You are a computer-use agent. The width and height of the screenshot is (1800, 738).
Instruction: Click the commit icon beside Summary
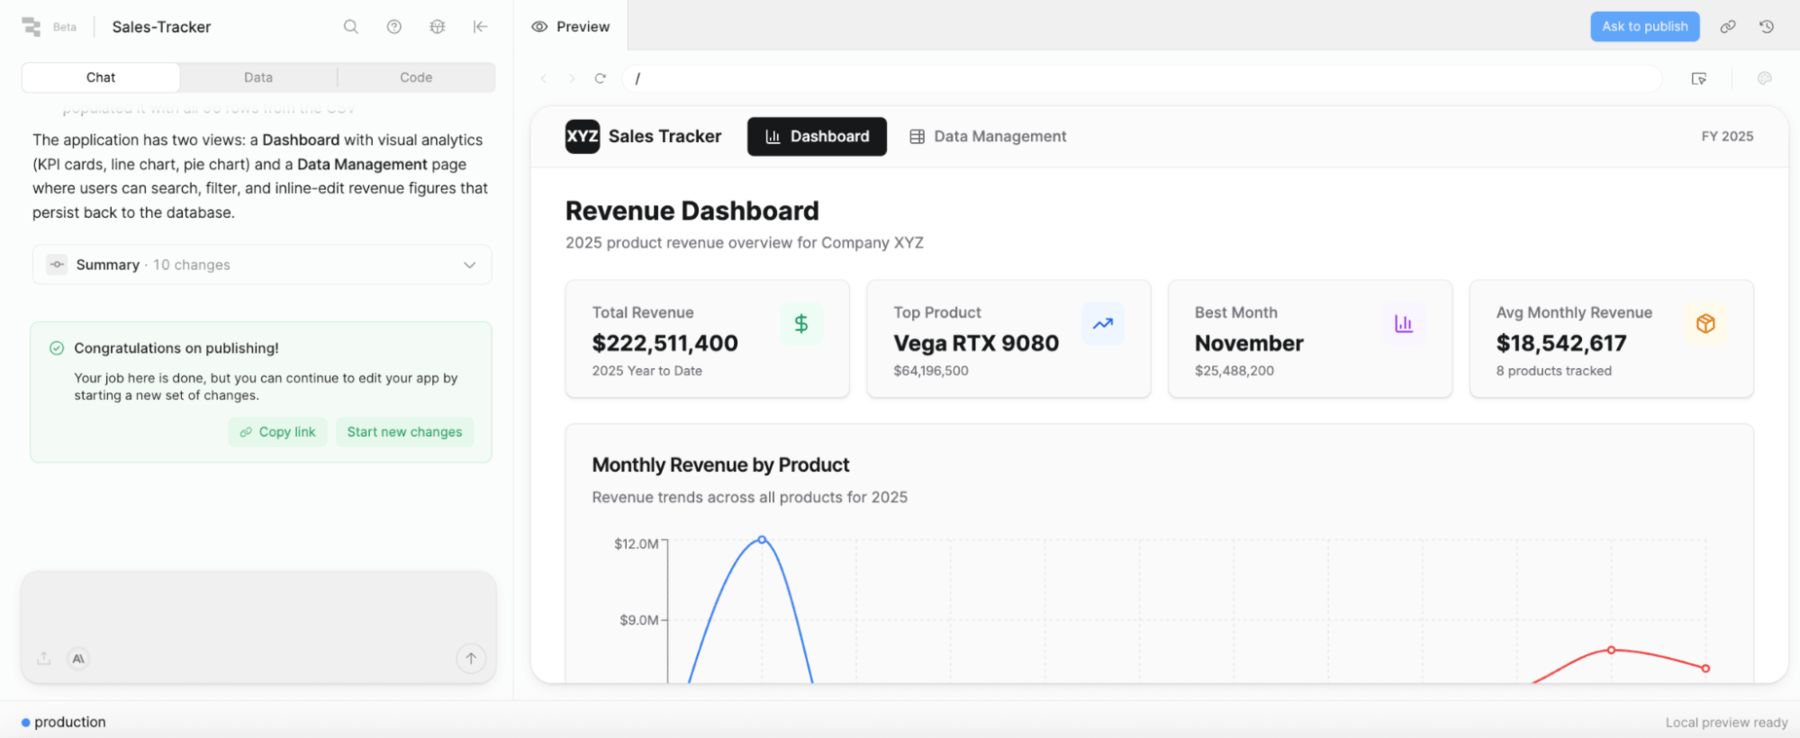click(57, 264)
